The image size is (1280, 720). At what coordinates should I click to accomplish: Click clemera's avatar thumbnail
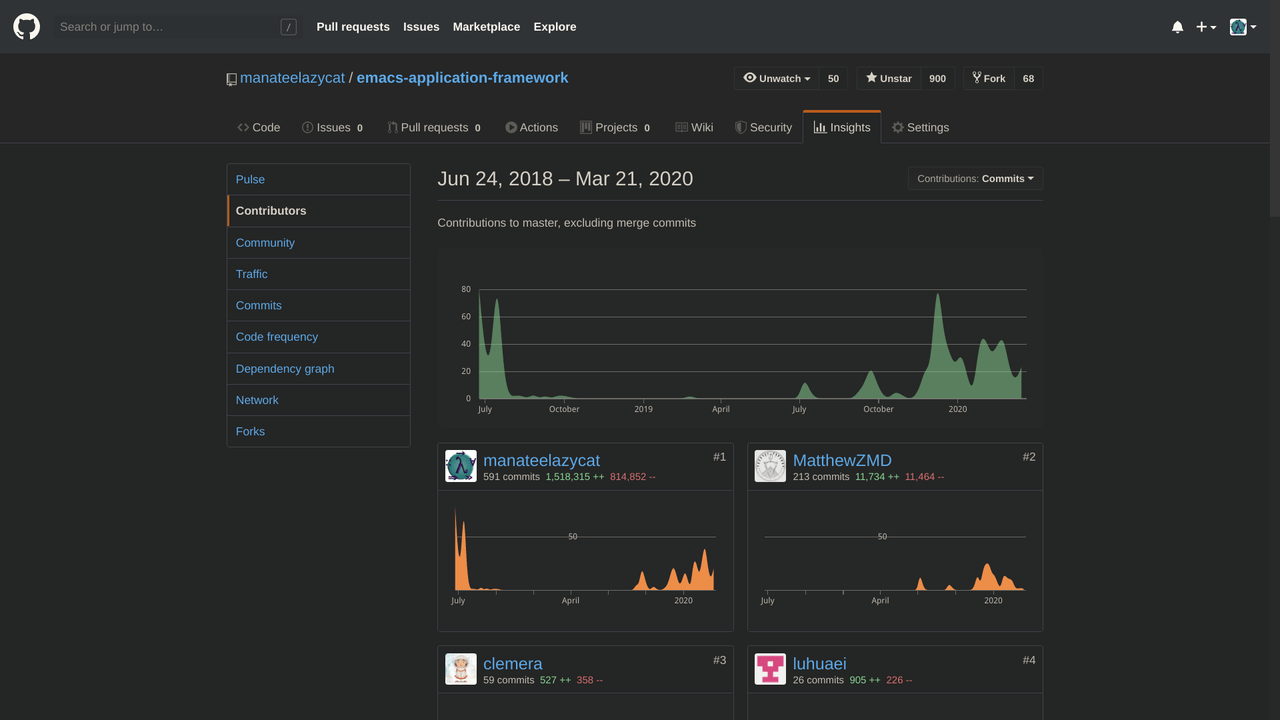tap(461, 669)
